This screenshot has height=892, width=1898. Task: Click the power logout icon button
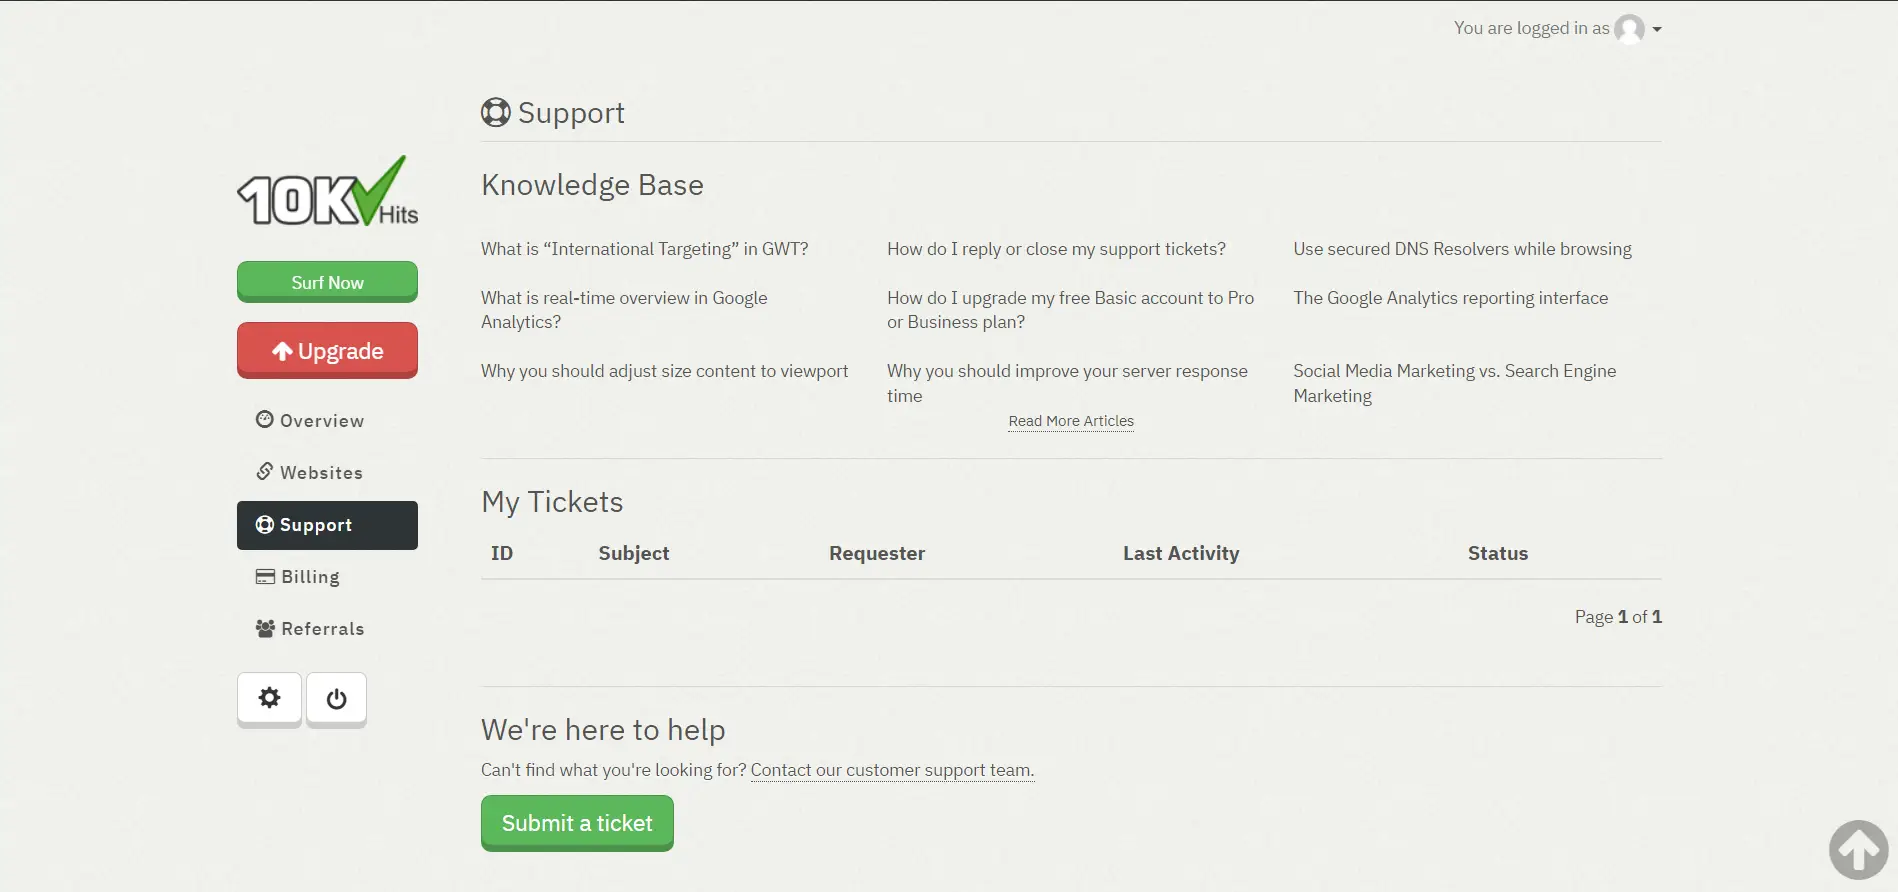coord(336,698)
